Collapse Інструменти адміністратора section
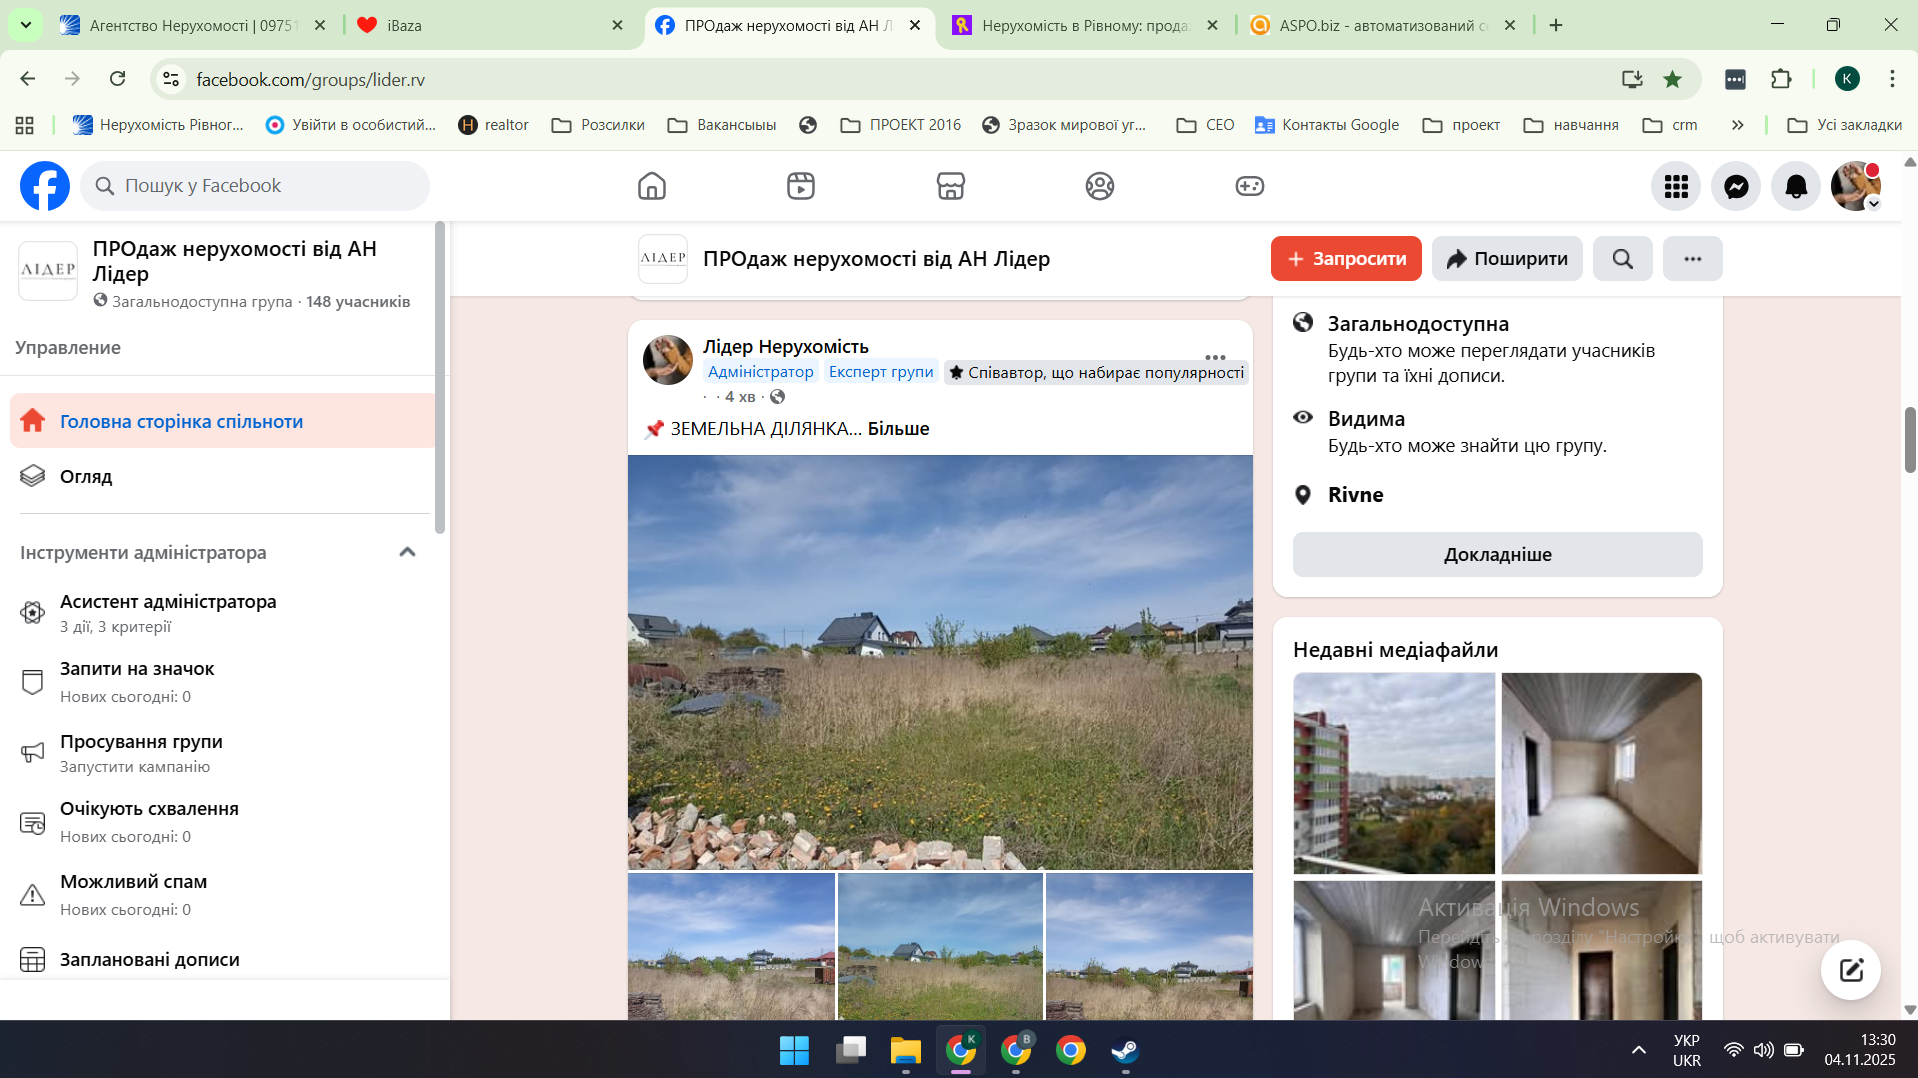 (407, 552)
